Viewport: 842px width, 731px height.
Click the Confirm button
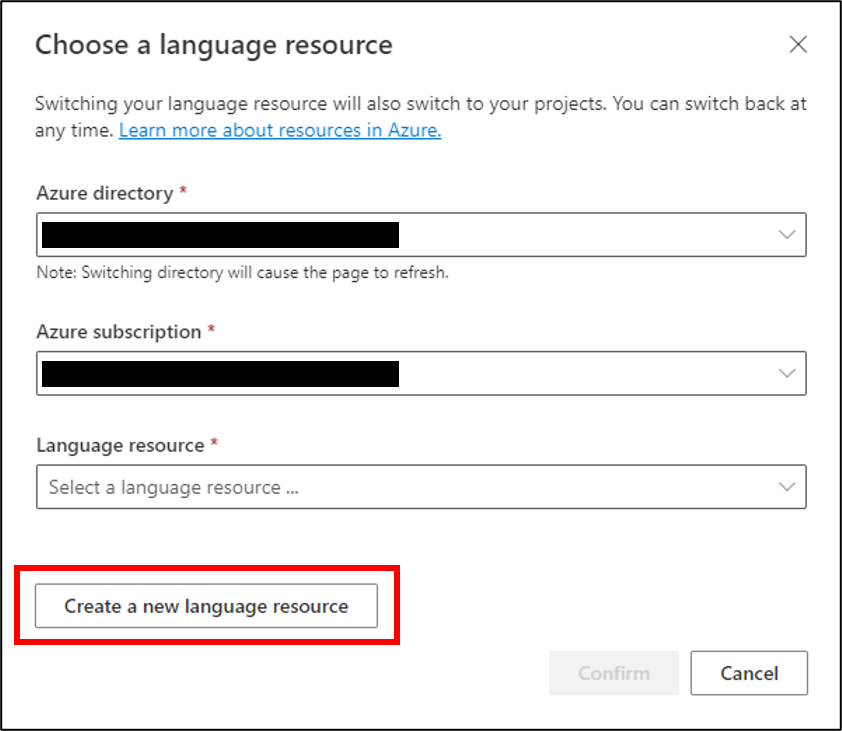[x=614, y=673]
